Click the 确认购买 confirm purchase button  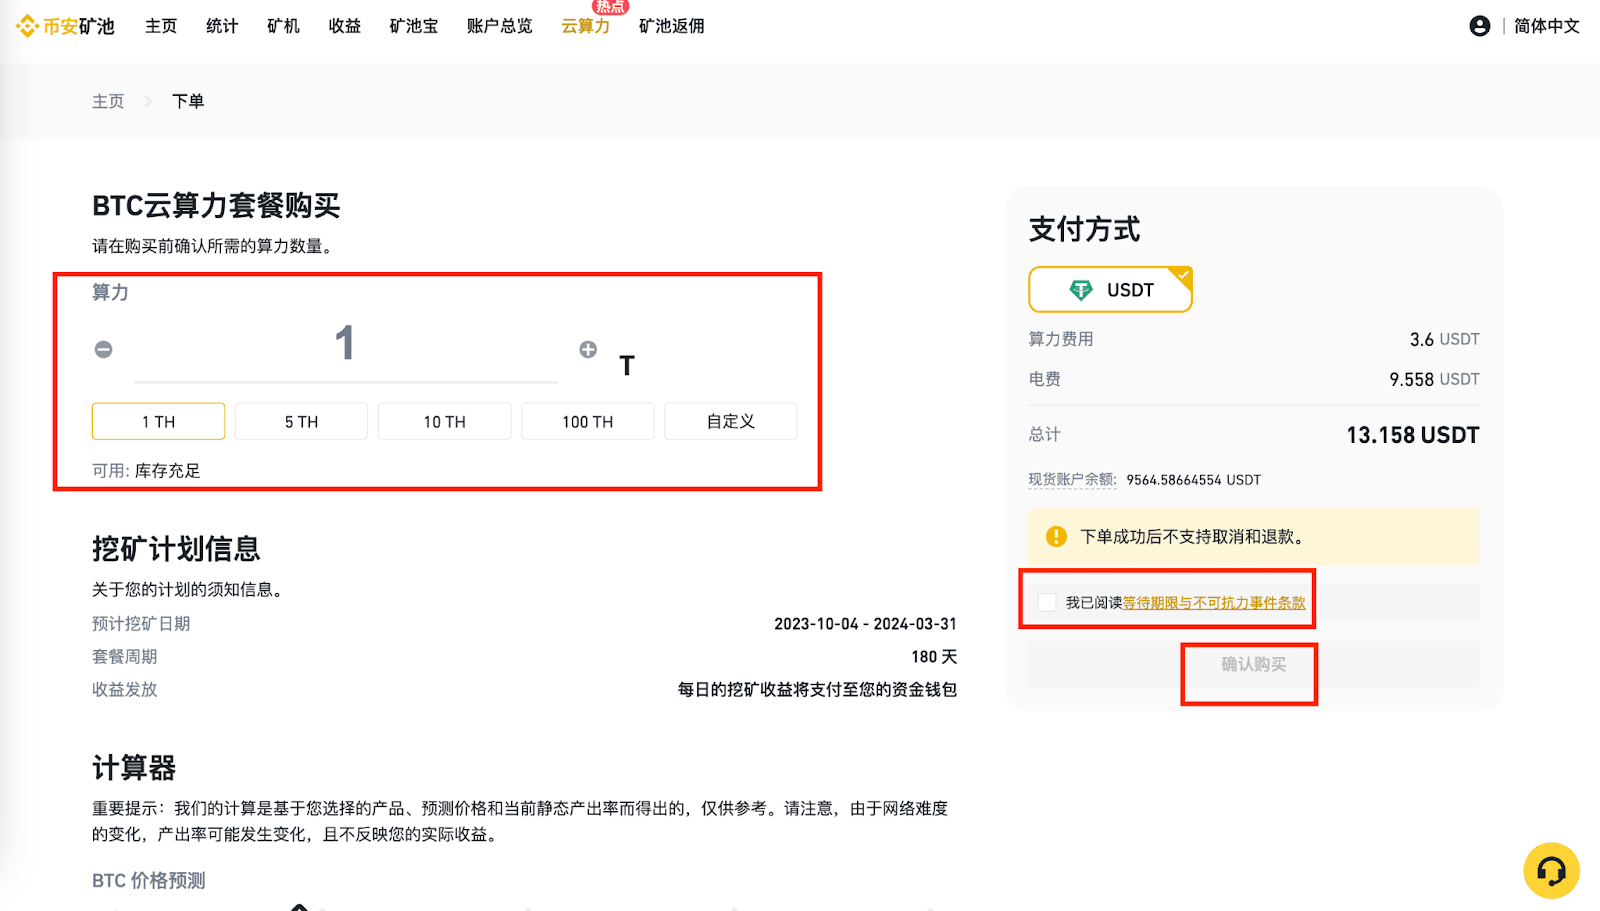pyautogui.click(x=1254, y=664)
